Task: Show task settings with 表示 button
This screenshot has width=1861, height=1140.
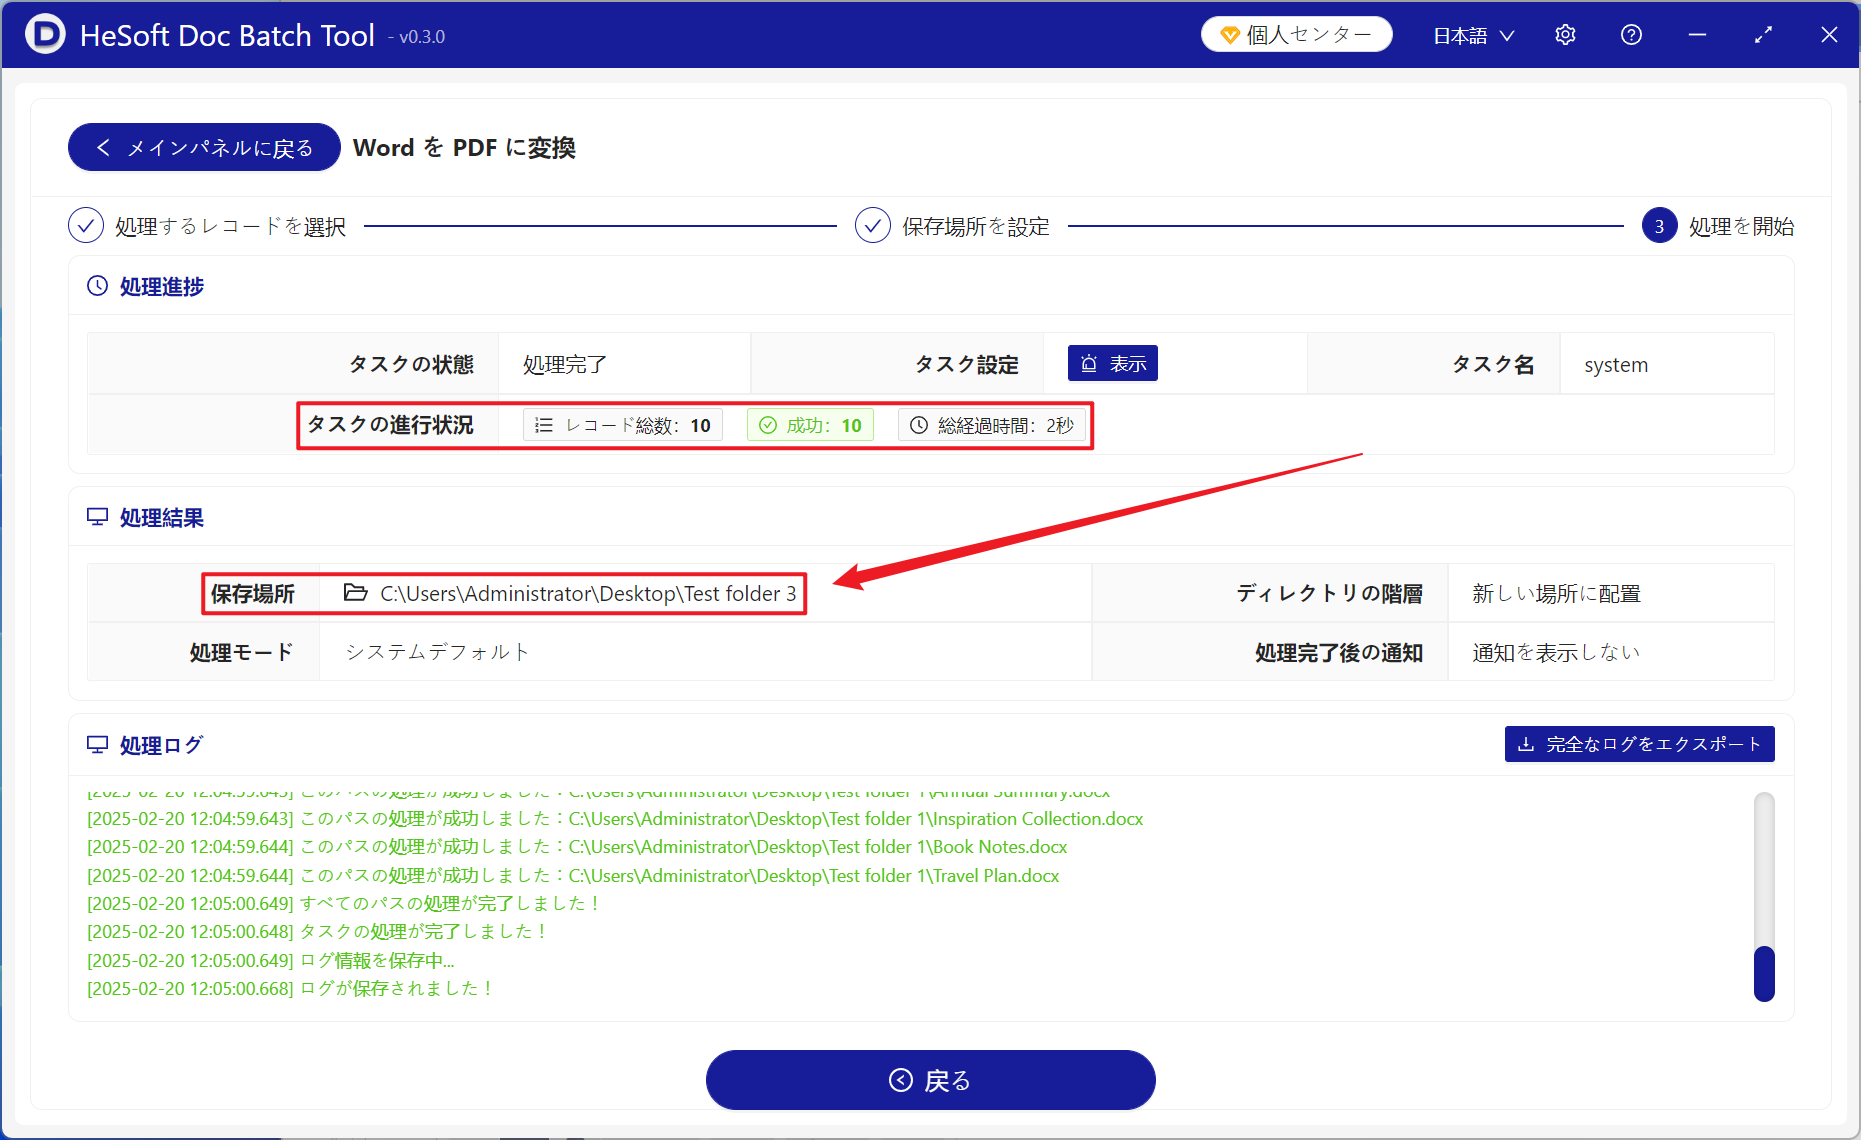Action: (x=1113, y=364)
